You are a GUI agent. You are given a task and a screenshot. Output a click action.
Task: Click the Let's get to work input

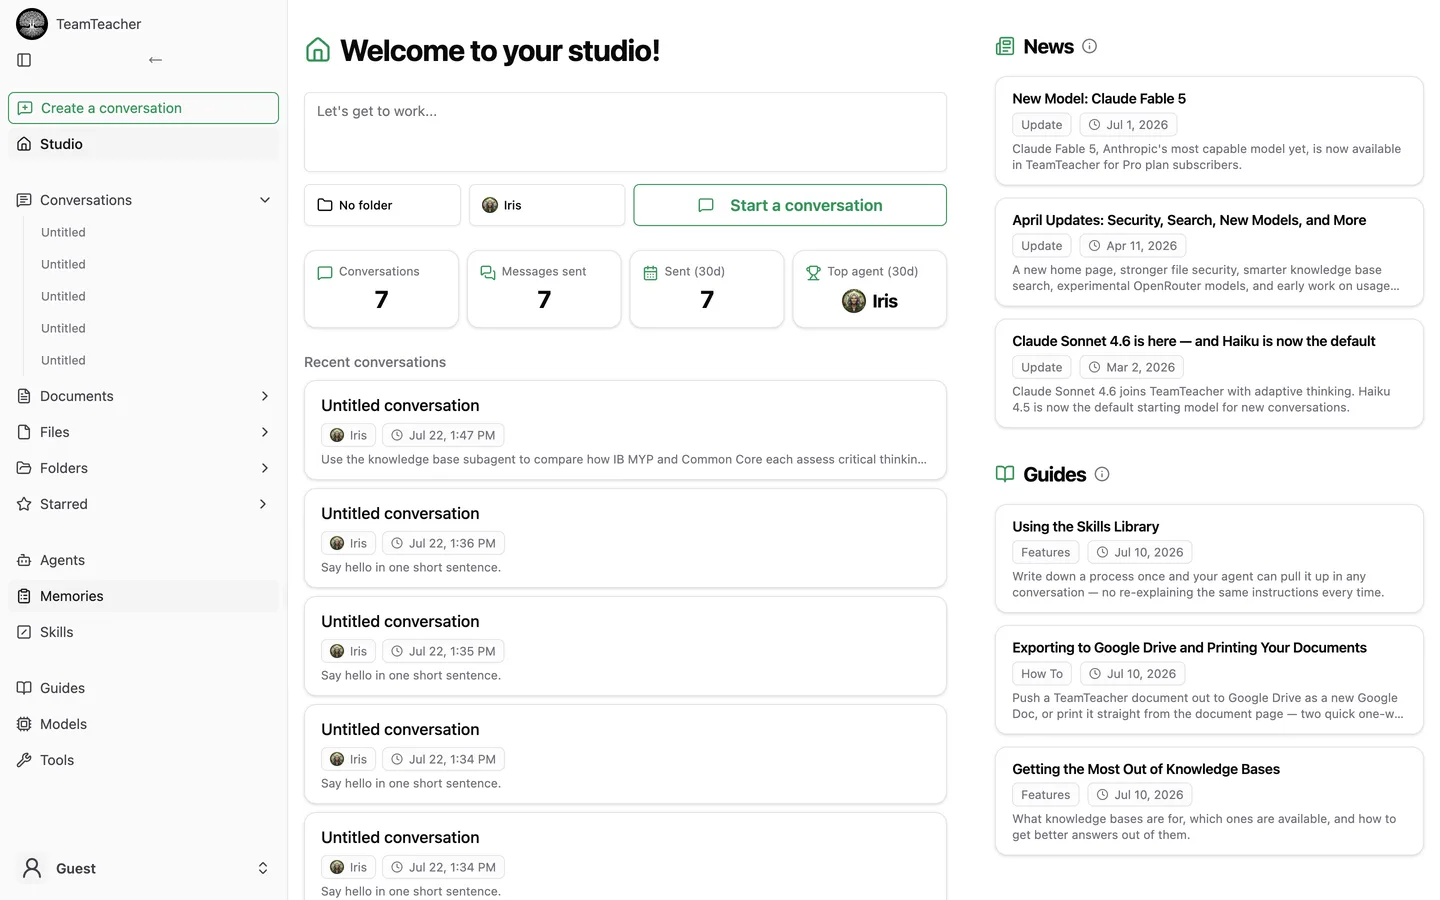click(x=625, y=132)
